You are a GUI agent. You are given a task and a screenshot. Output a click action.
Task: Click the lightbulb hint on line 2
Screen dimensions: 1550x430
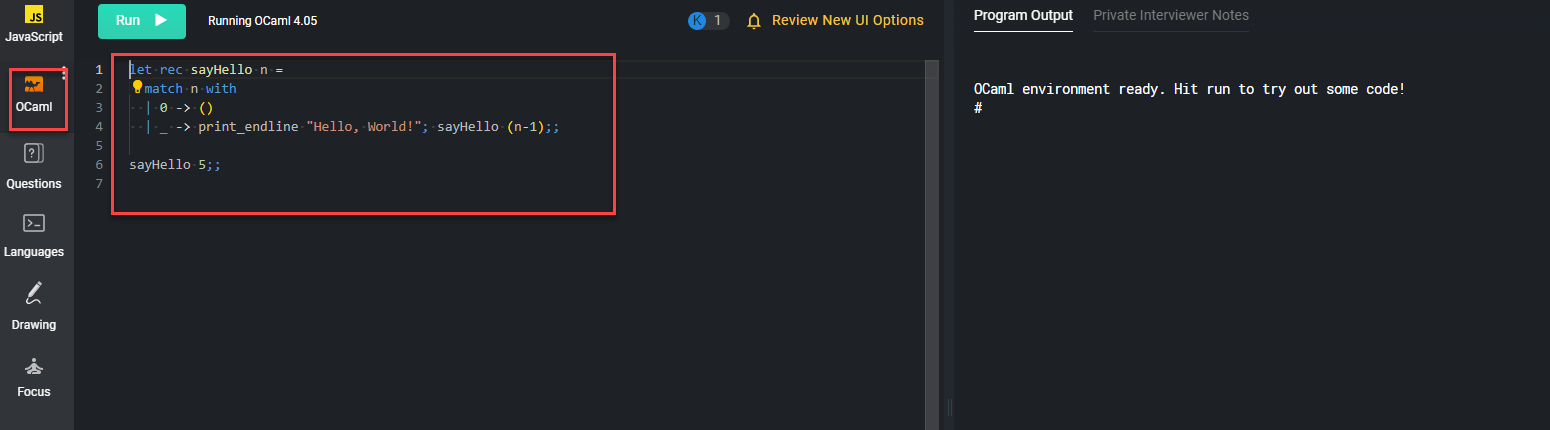click(x=138, y=87)
